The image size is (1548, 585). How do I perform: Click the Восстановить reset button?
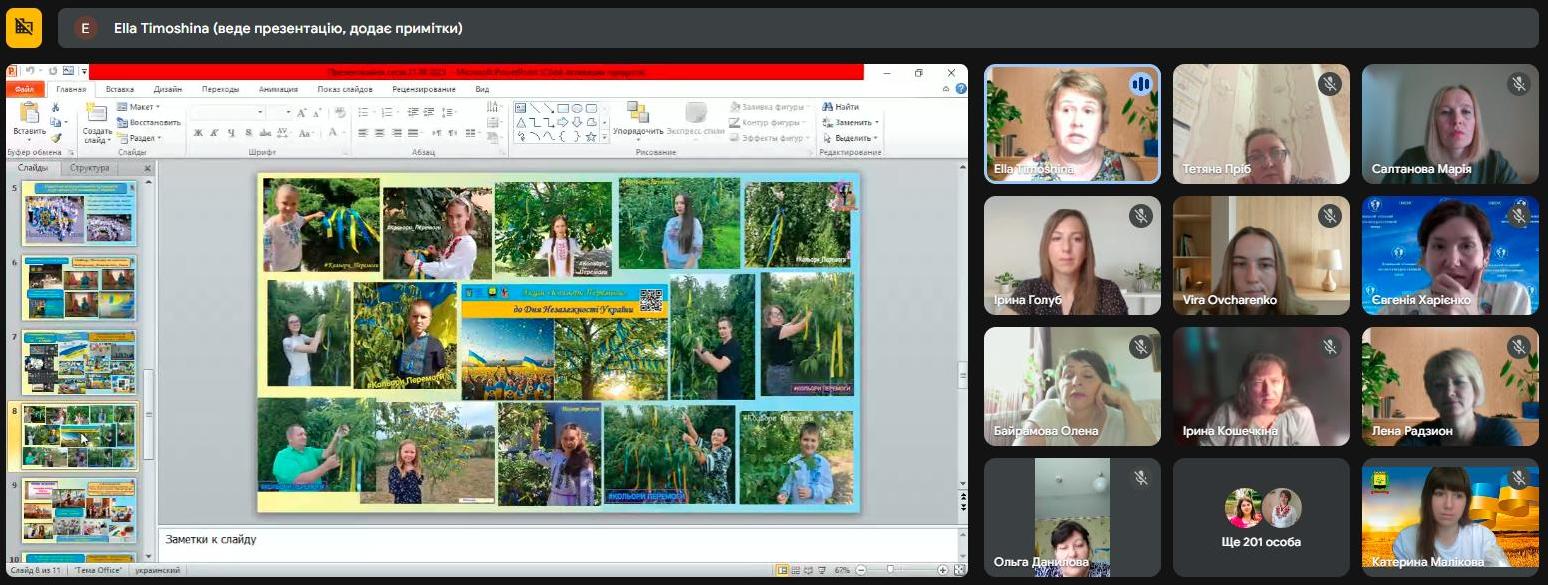(x=149, y=122)
